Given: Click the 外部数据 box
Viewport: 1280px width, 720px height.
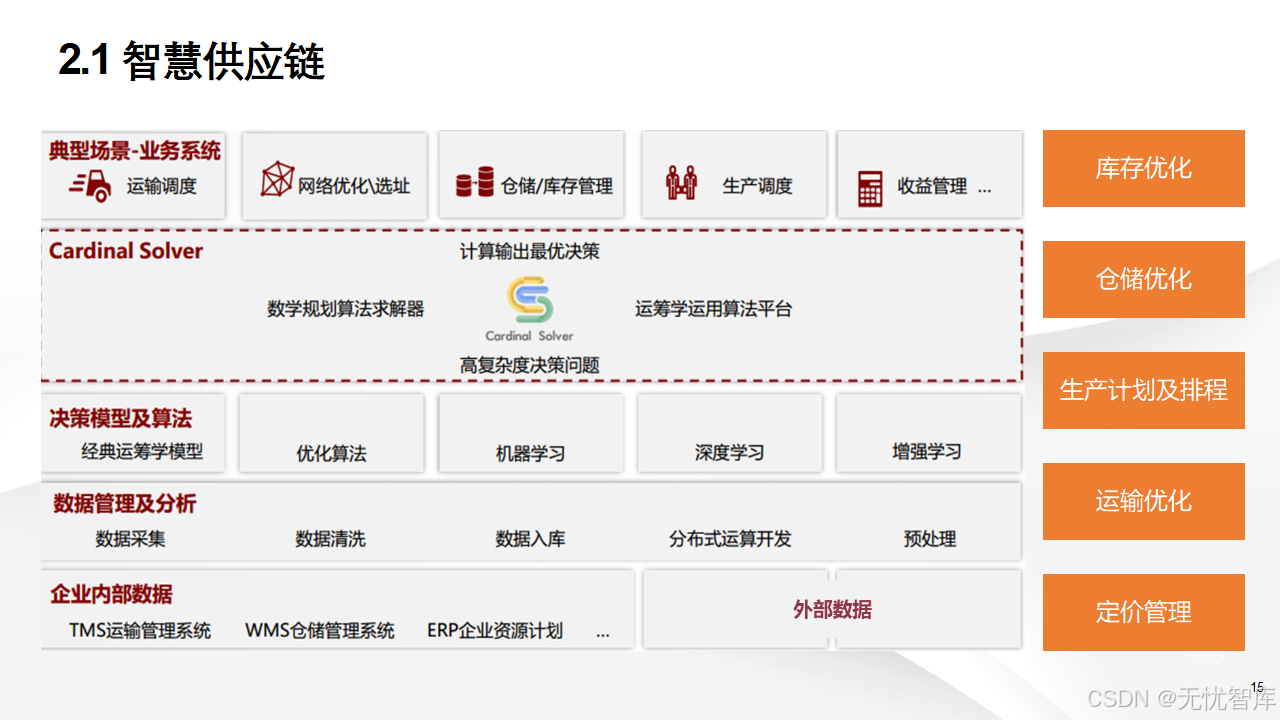Looking at the screenshot, I should pyautogui.click(x=833, y=609).
